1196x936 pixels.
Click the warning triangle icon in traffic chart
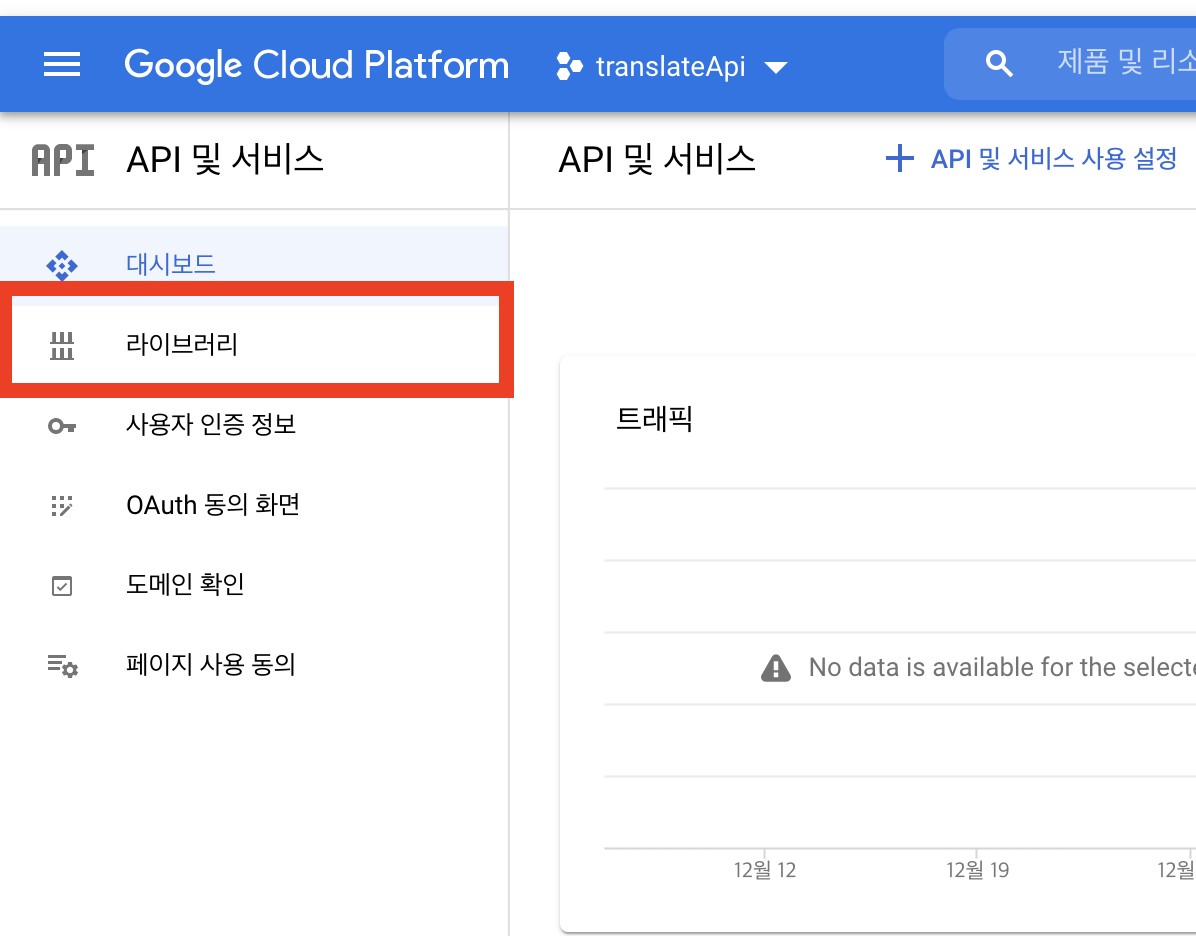776,668
